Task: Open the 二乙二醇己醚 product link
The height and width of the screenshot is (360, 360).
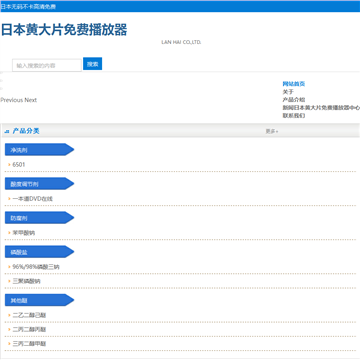Action: click(29, 315)
